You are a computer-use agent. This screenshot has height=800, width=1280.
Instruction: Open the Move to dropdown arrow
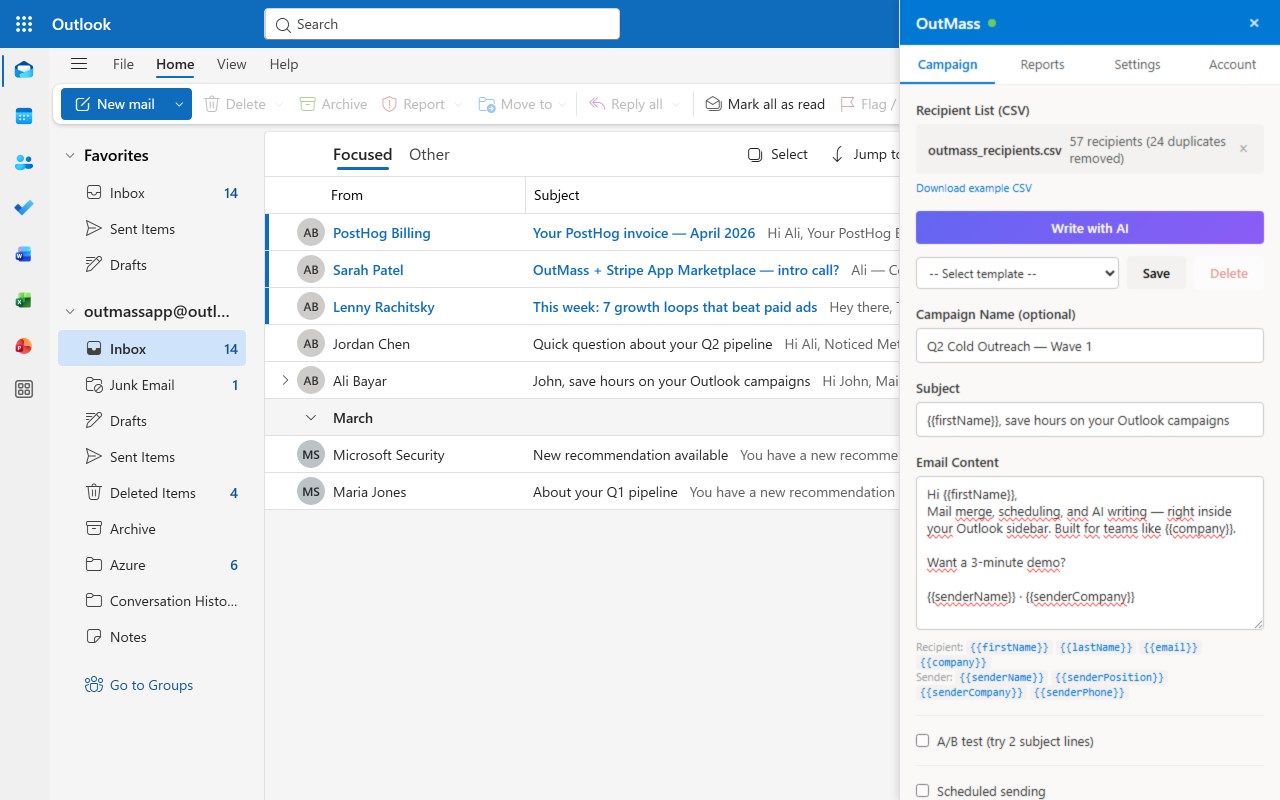tap(563, 104)
